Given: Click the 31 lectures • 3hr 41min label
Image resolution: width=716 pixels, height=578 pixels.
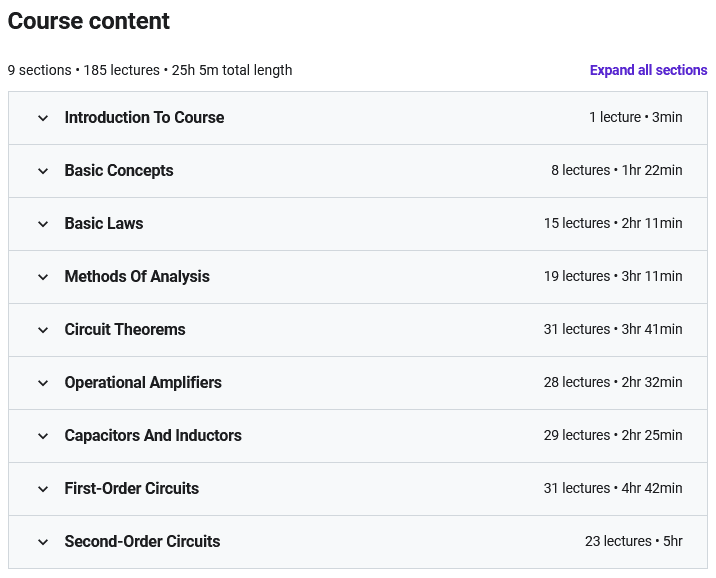Looking at the screenshot, I should (x=613, y=330).
